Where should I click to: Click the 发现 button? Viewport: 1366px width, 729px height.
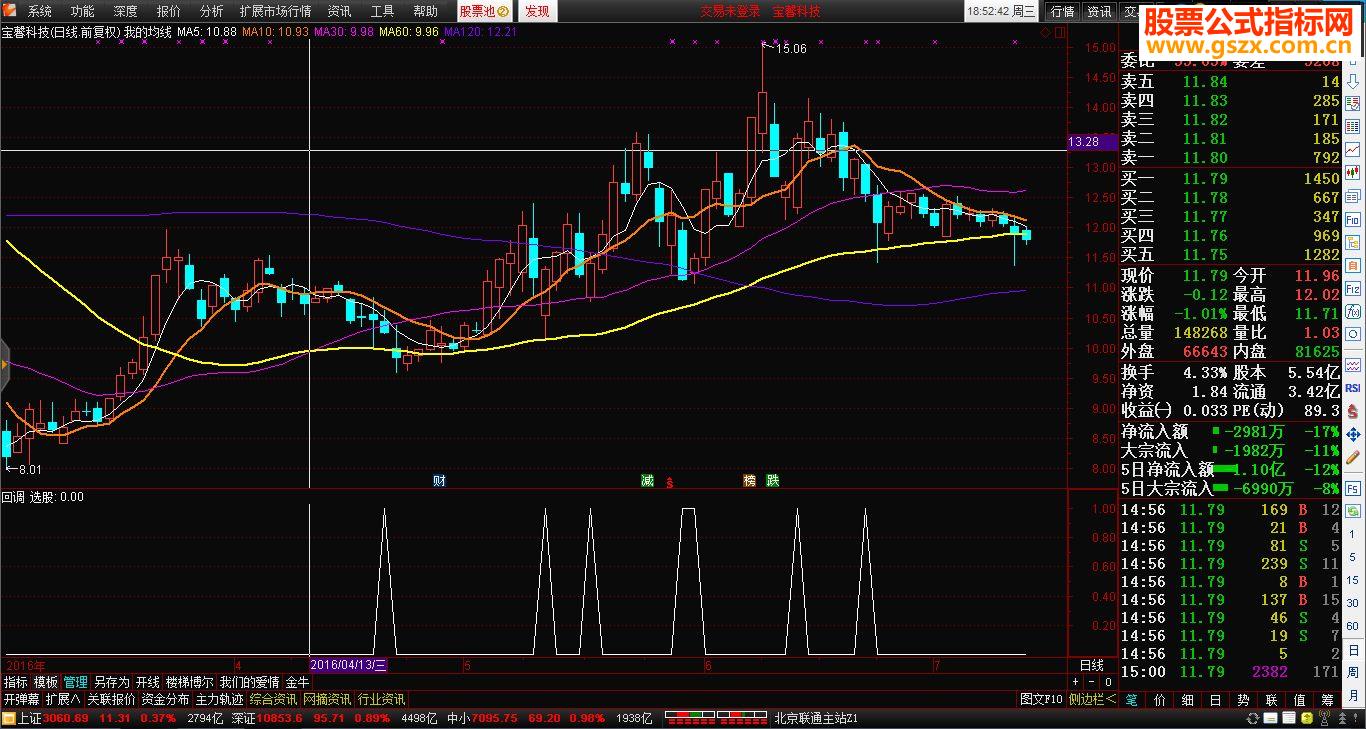pyautogui.click(x=538, y=11)
